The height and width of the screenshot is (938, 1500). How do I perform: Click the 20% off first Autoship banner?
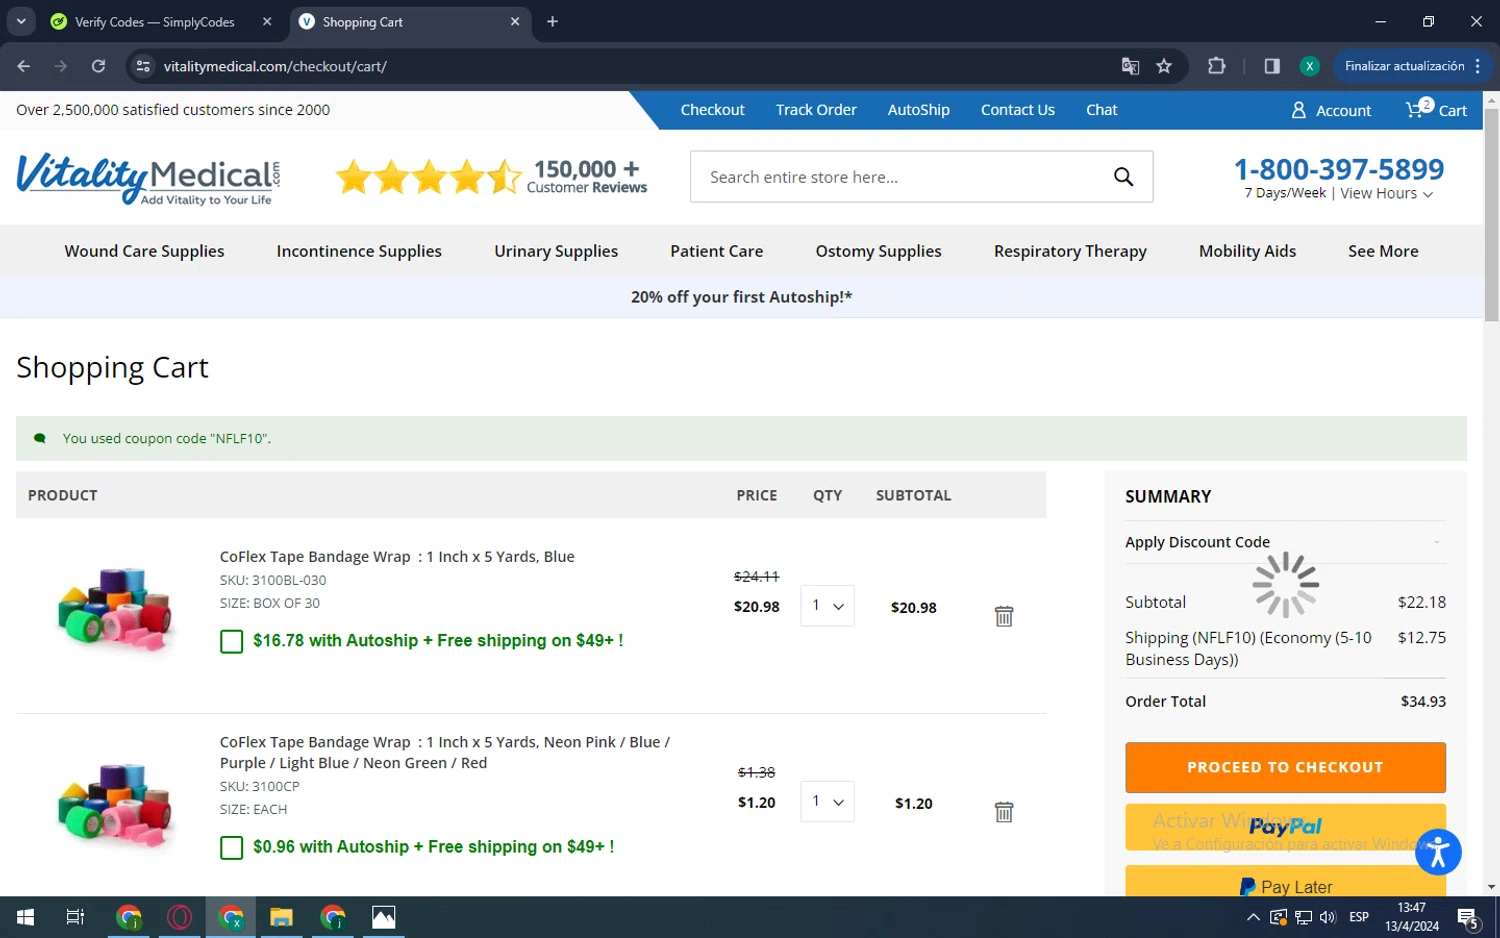741,297
